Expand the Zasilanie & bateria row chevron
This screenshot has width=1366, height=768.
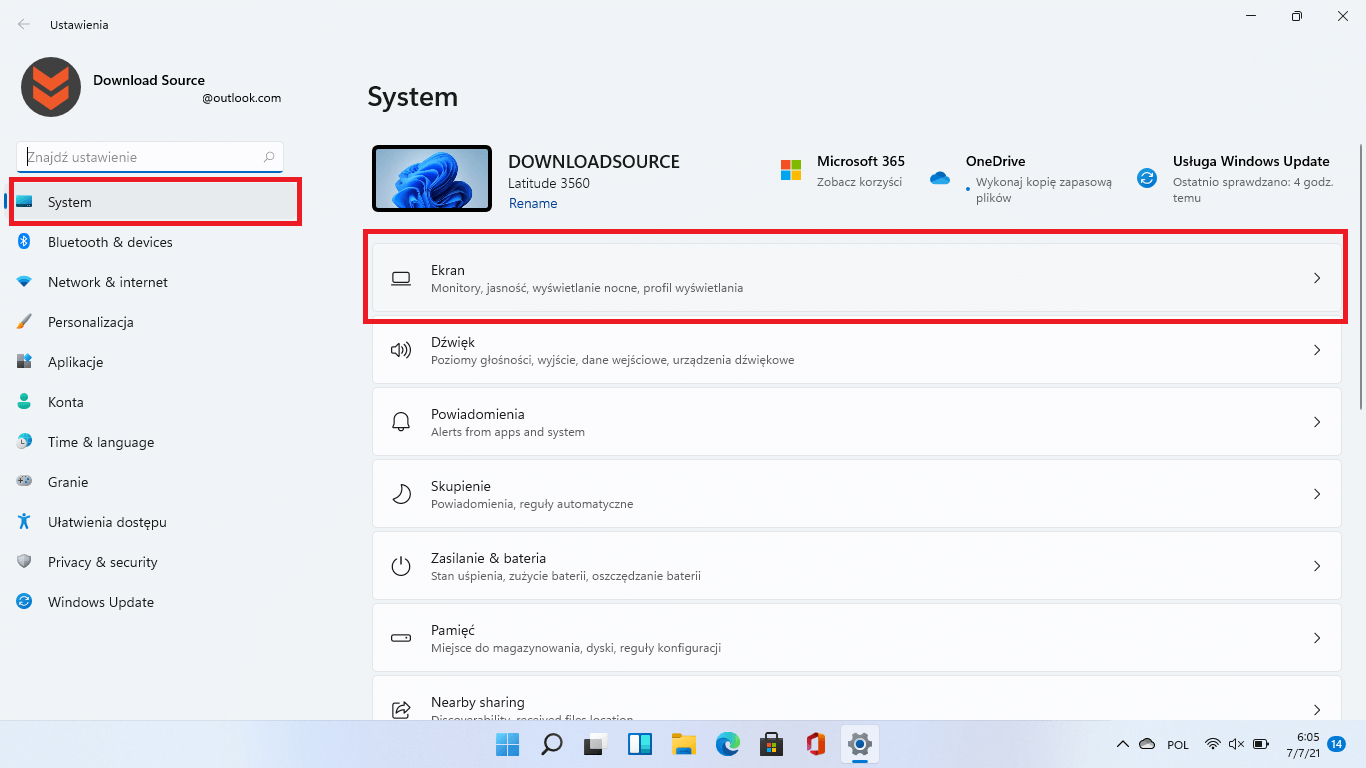click(1317, 566)
